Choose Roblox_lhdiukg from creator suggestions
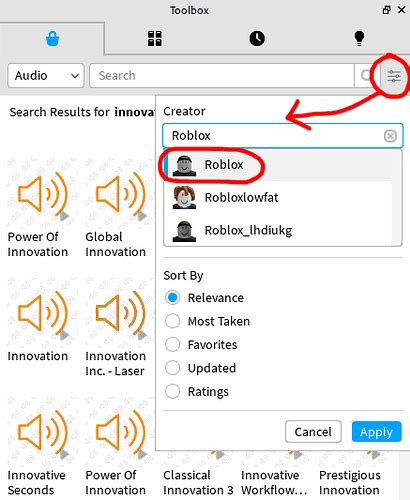Image resolution: width=410 pixels, height=500 pixels. click(x=278, y=230)
